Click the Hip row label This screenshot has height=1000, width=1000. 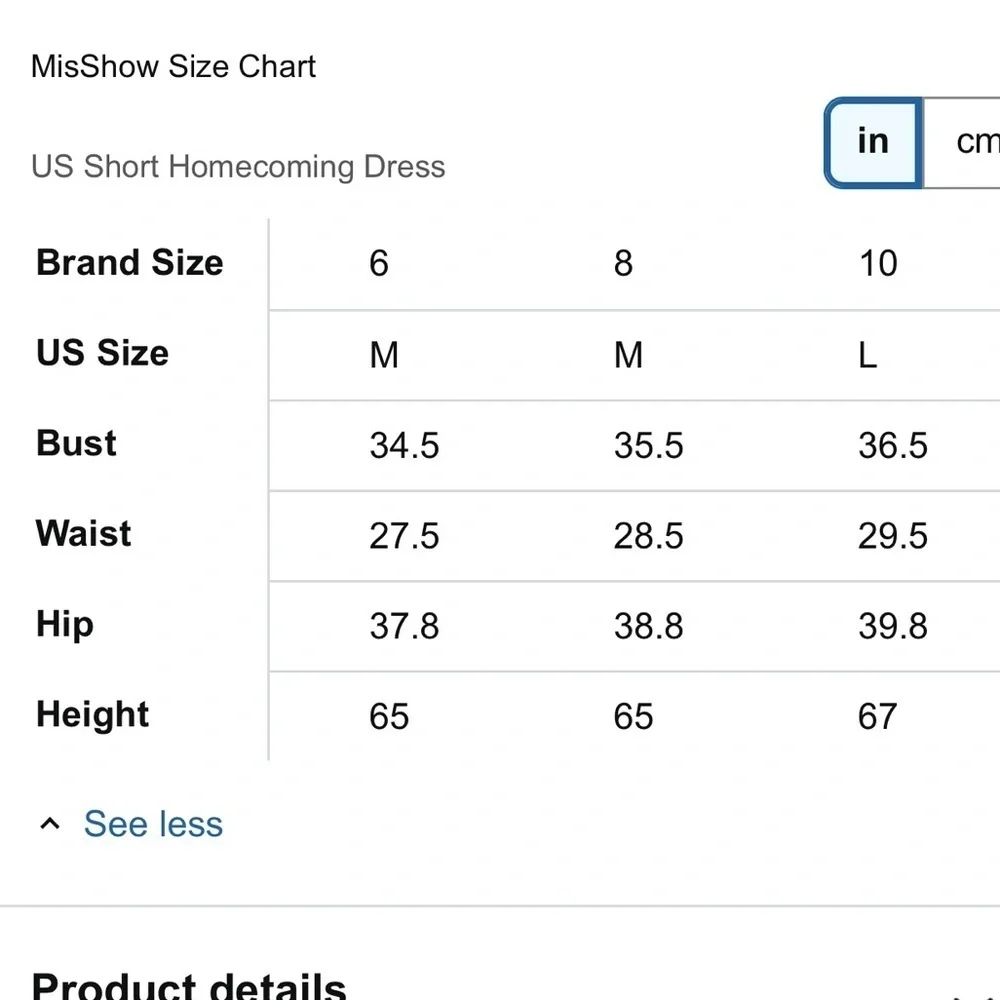(64, 624)
